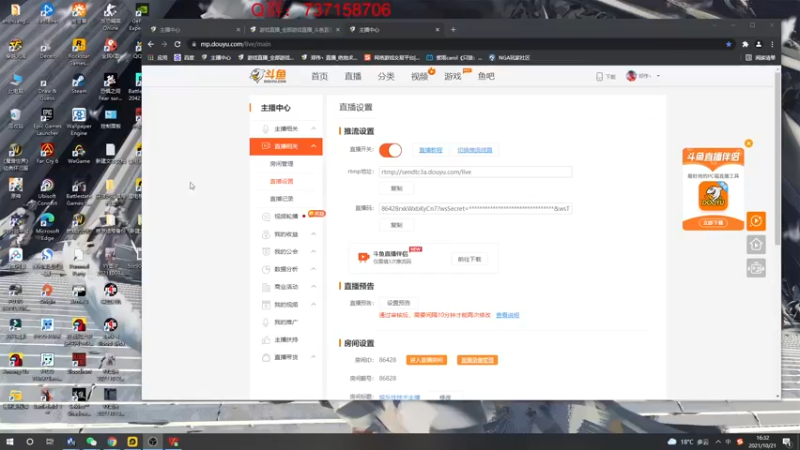Open 我的推广 sidebar item
Screen dimensions: 800x450
click(286, 322)
